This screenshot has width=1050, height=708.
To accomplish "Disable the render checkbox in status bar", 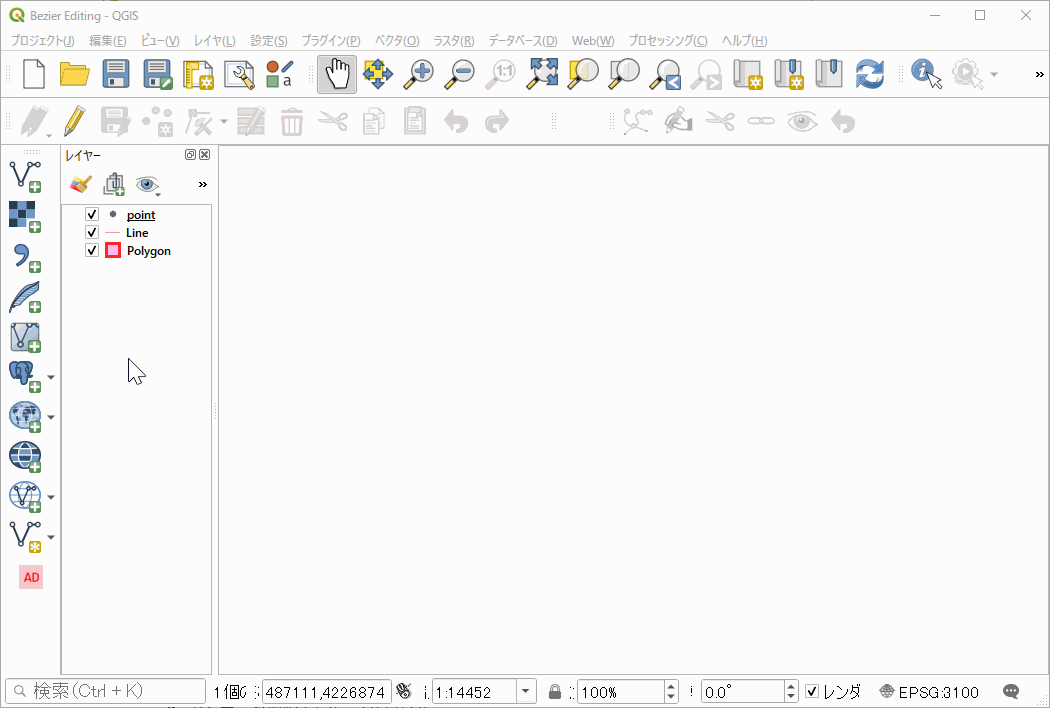I will tap(812, 691).
